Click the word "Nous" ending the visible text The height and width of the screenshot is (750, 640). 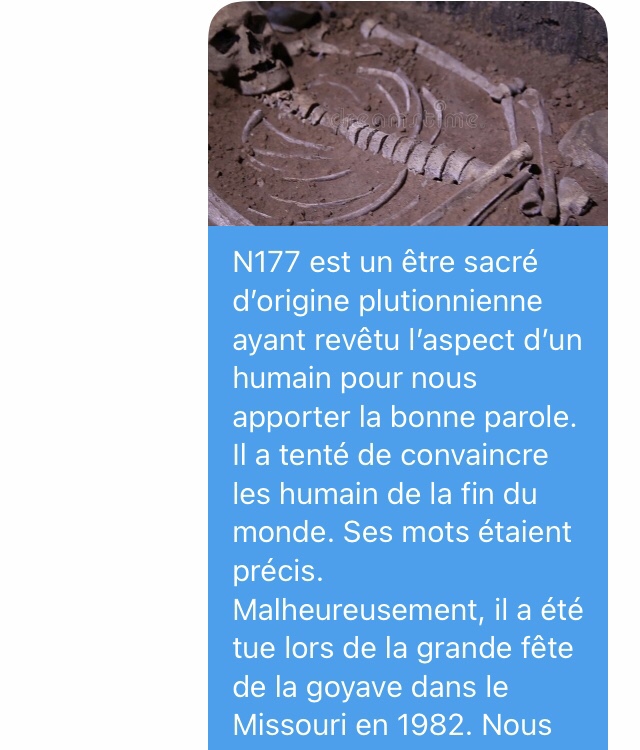tap(517, 725)
